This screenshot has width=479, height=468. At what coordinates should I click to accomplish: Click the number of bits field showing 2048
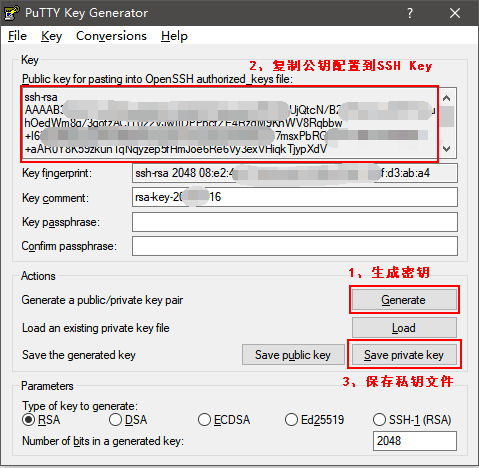(x=415, y=441)
